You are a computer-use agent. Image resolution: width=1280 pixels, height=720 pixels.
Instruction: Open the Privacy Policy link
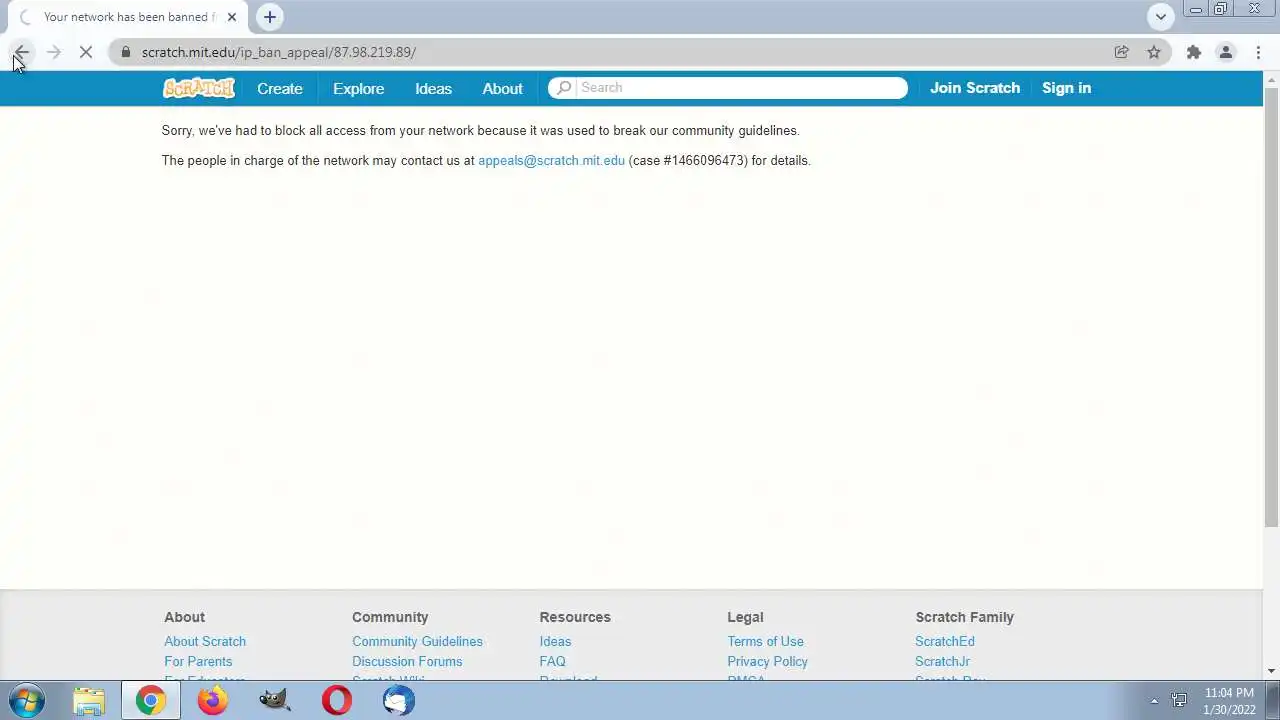767,661
